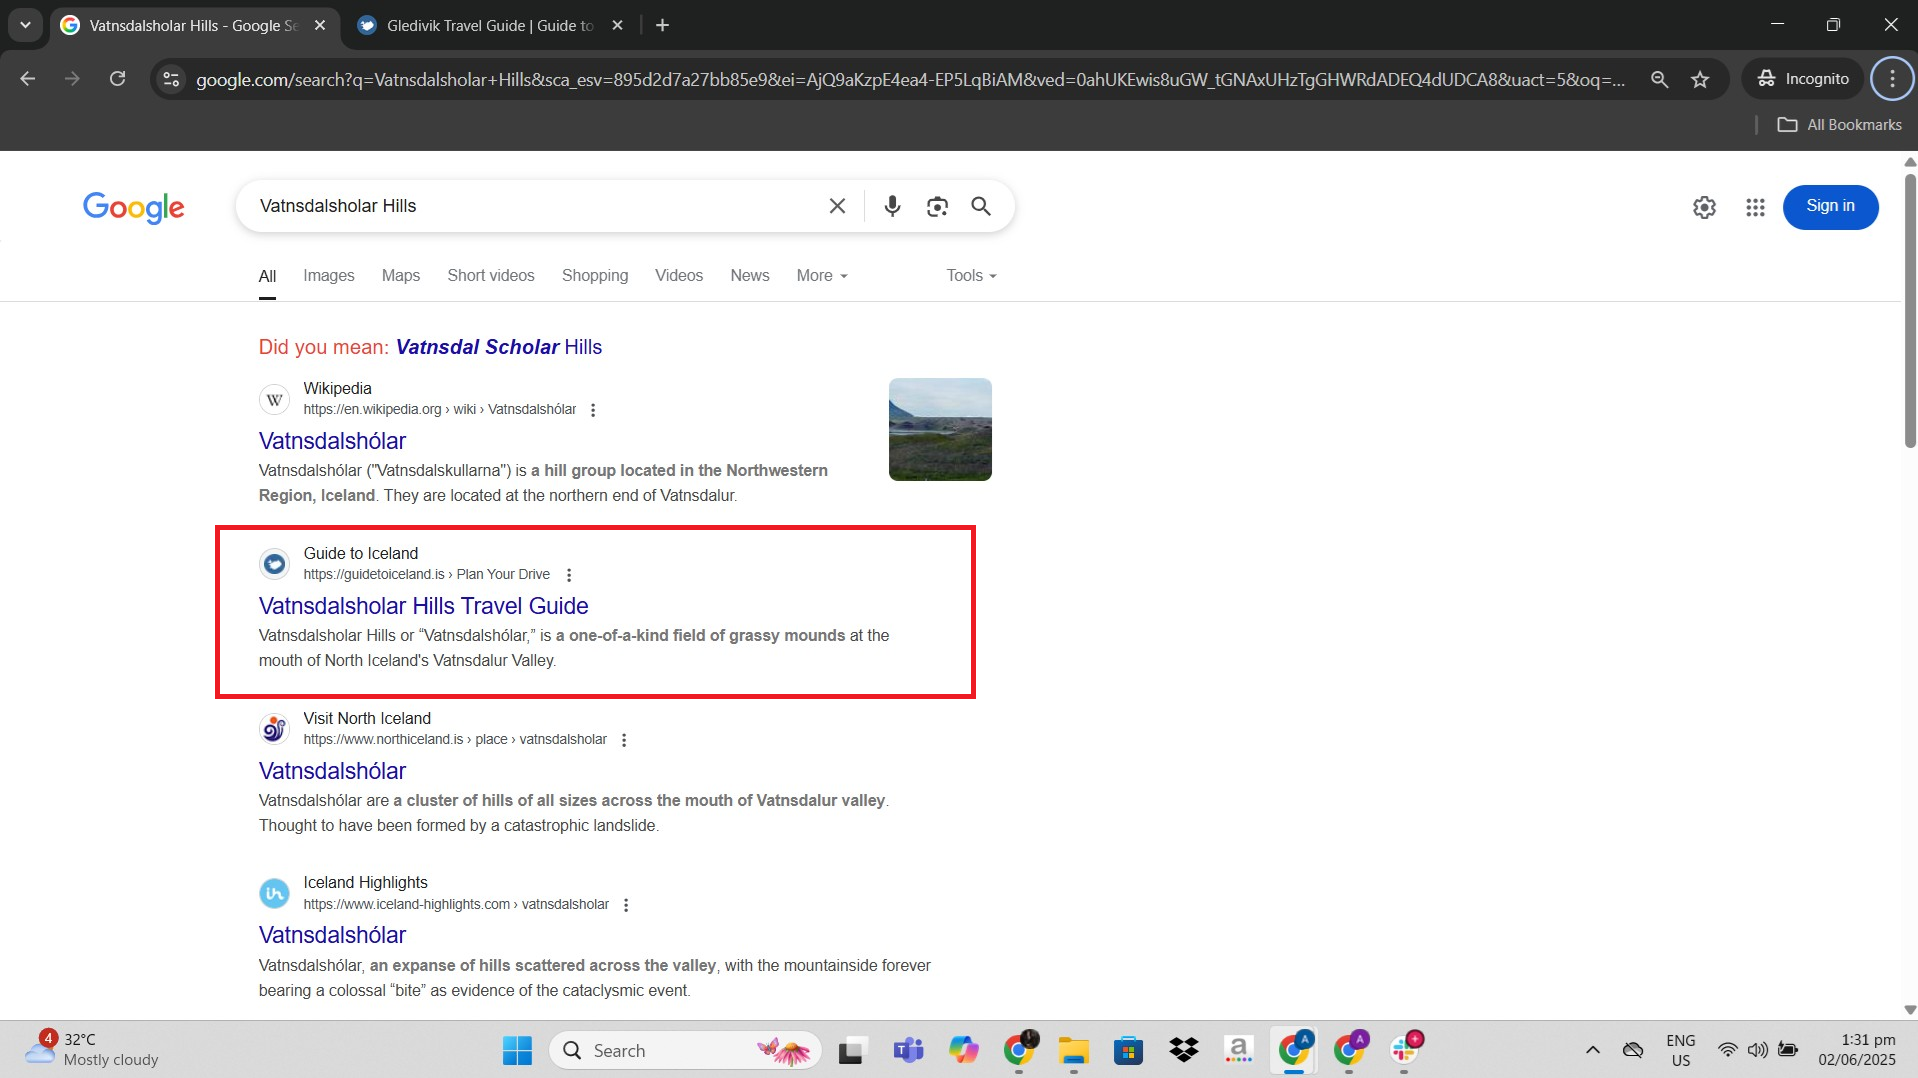Submit search with magnifying glass icon
The width and height of the screenshot is (1918, 1078).
point(981,206)
